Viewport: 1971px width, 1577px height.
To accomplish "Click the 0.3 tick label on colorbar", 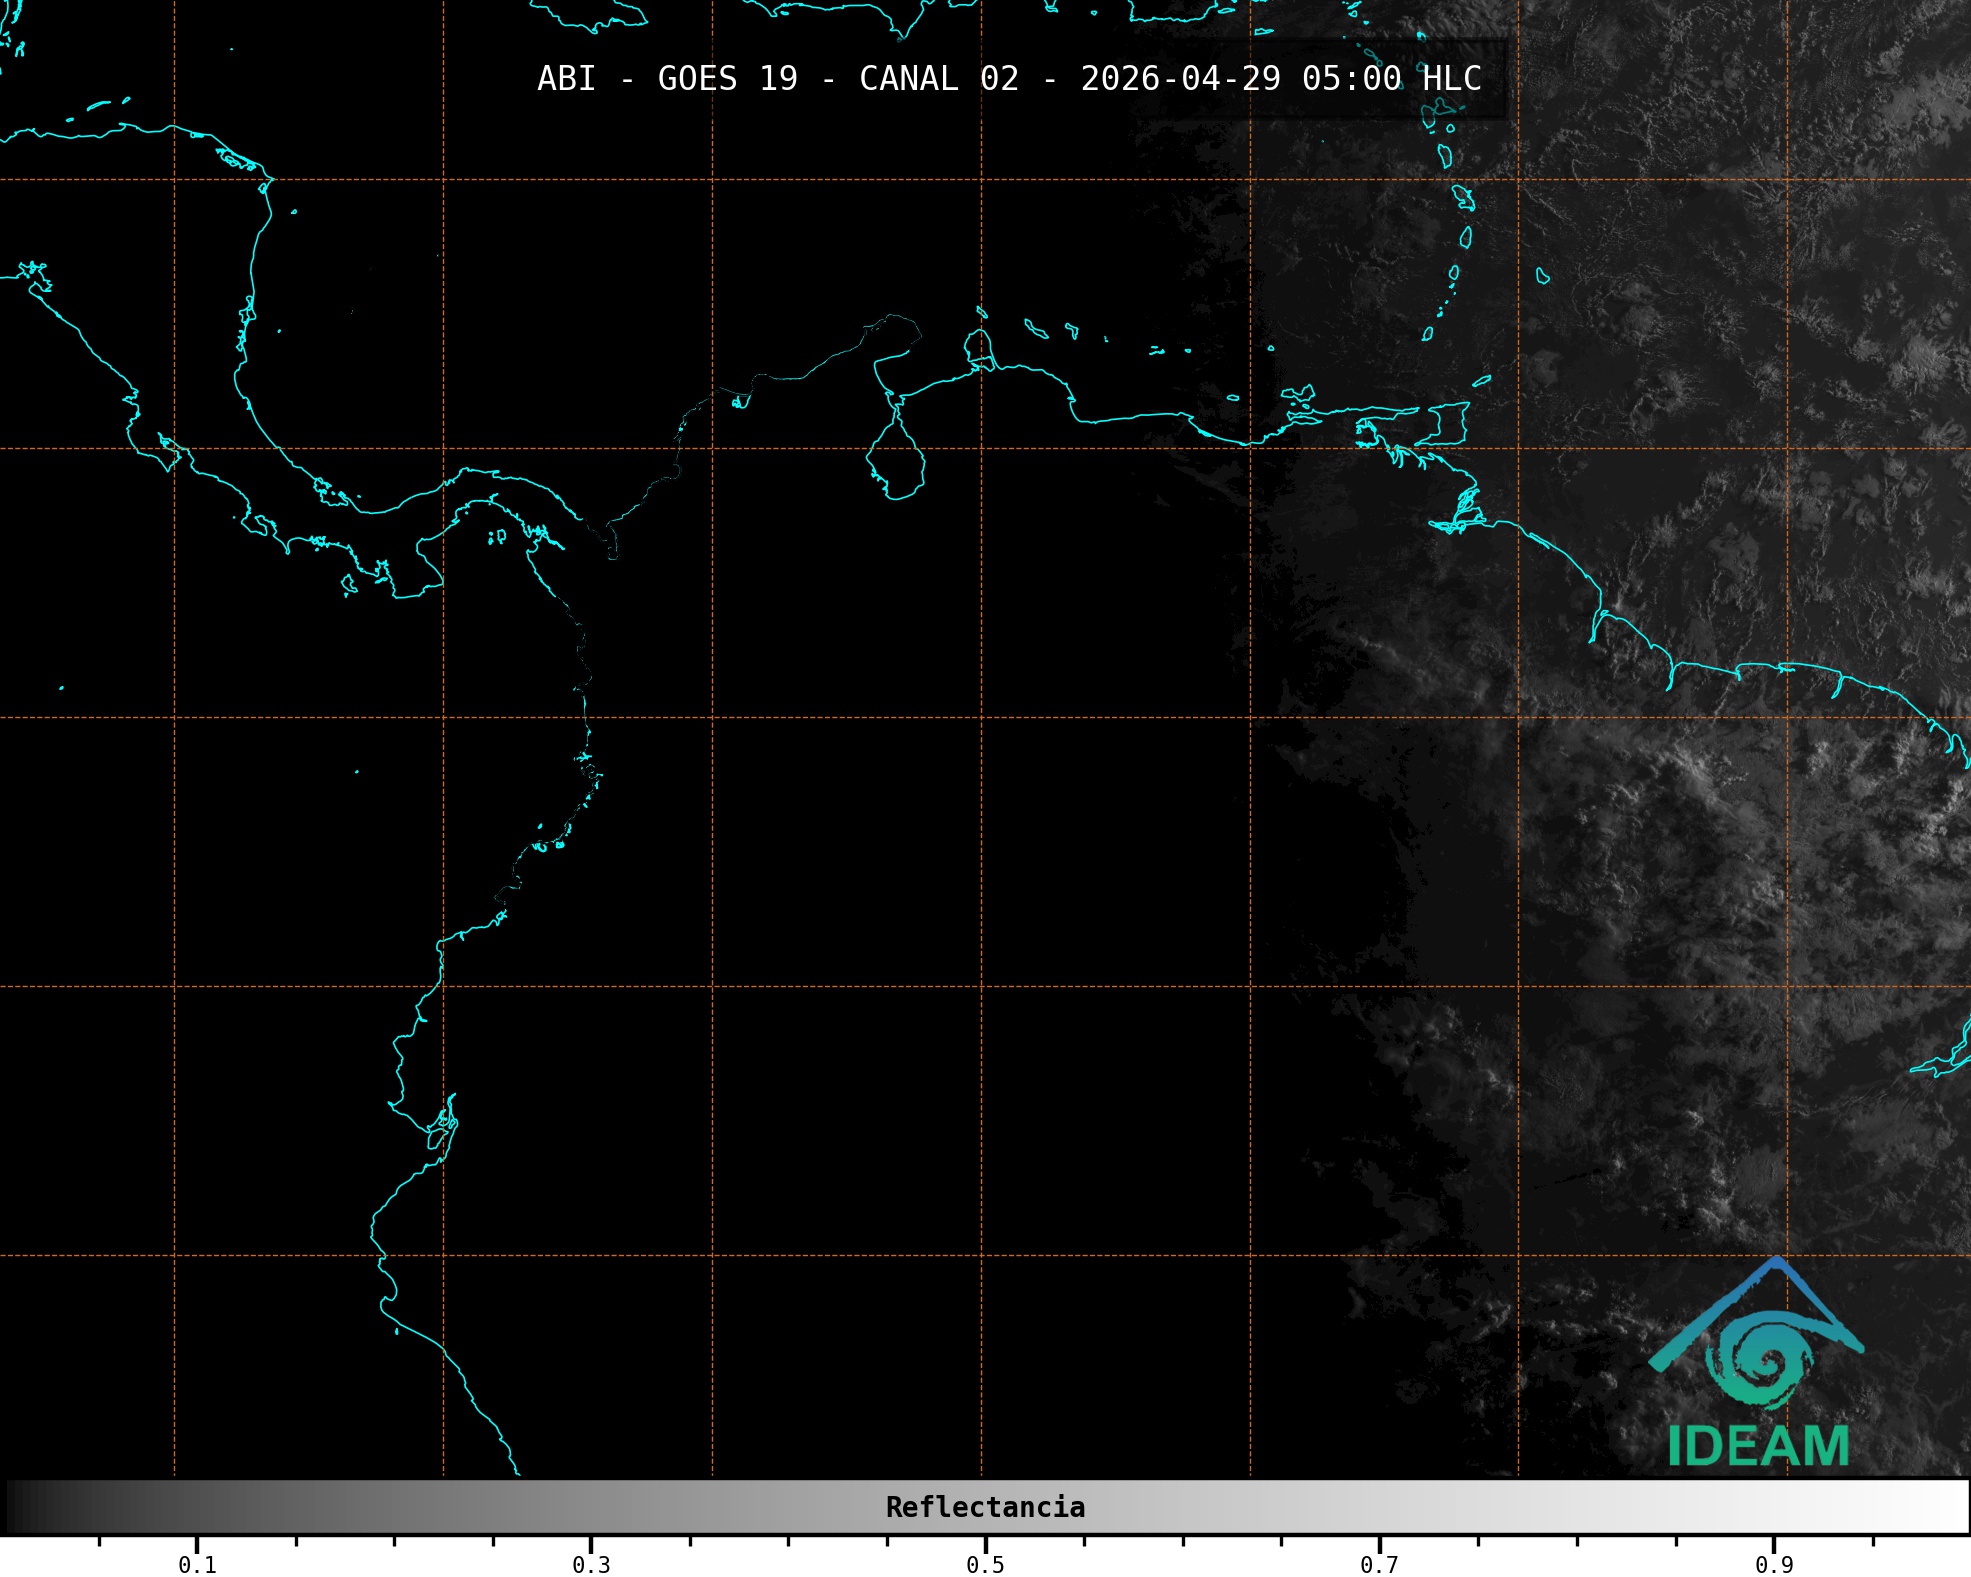I will pyautogui.click(x=591, y=1564).
